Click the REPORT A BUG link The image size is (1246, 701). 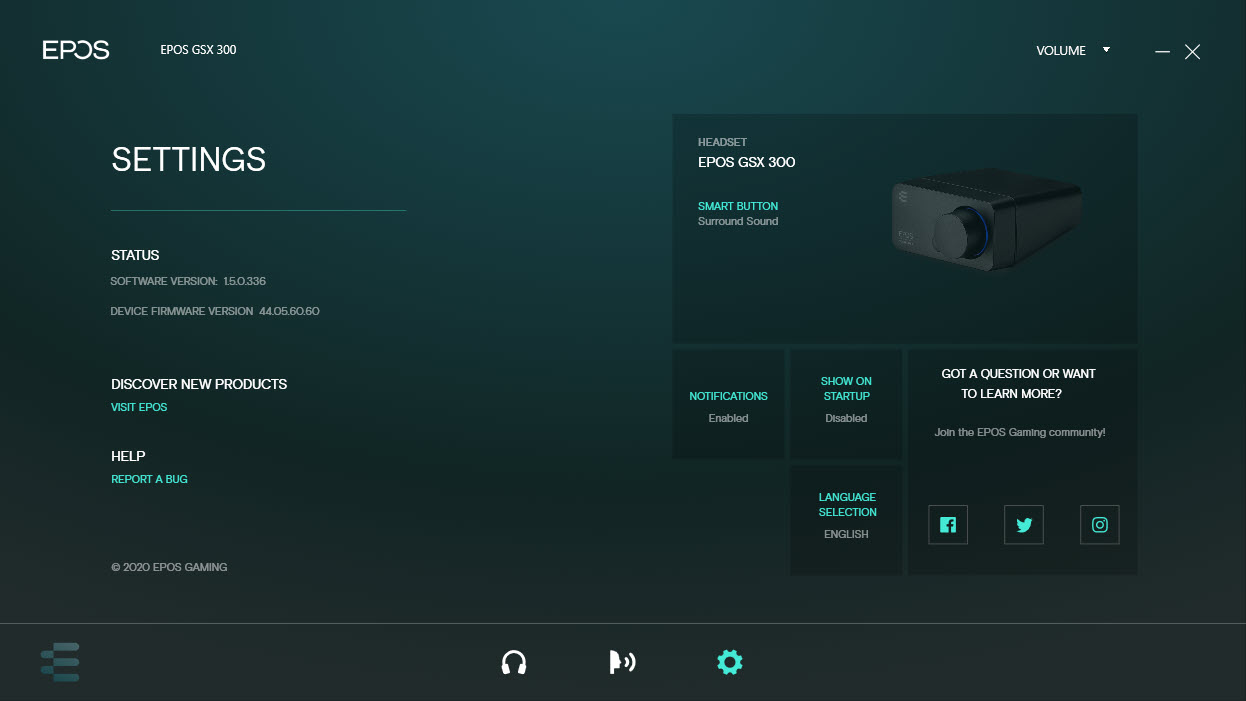pos(149,479)
